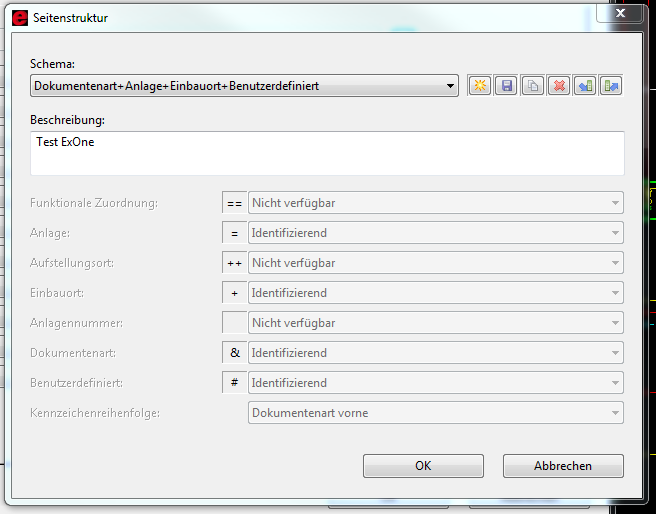Click the Dokumentenart: label
Screen dimensions: 656x514
[73, 353]
